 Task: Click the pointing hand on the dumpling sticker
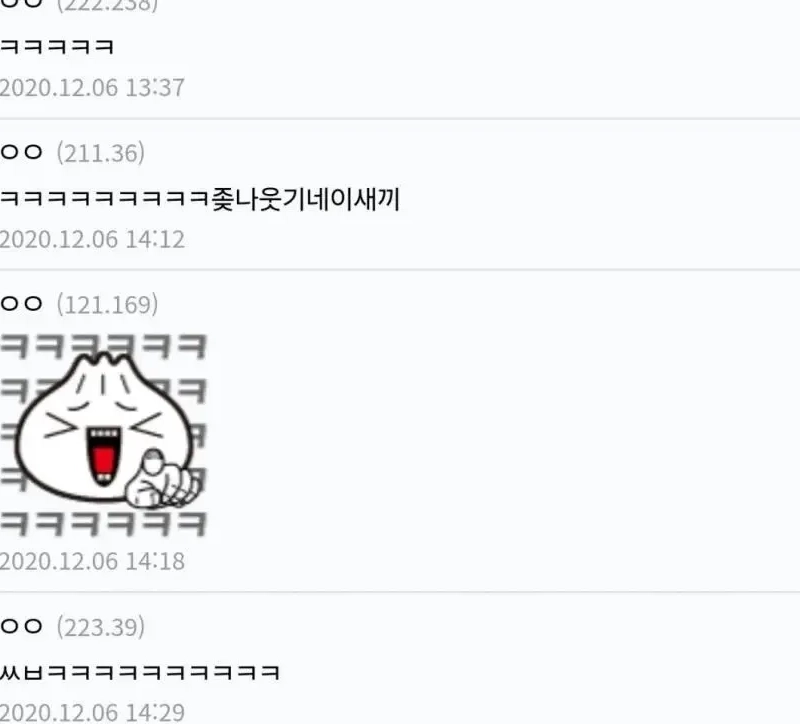[162, 481]
